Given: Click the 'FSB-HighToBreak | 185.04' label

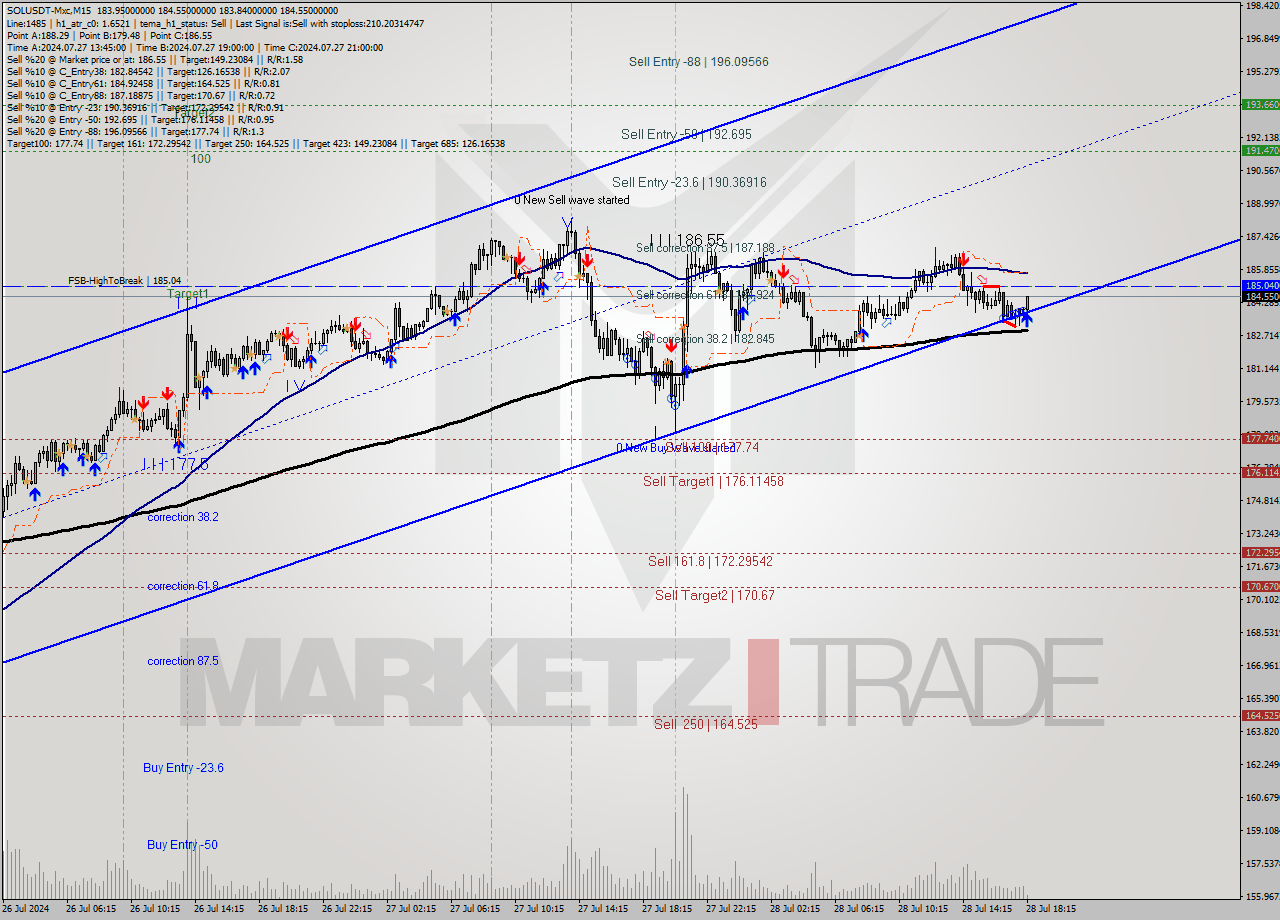Looking at the screenshot, I should [124, 281].
